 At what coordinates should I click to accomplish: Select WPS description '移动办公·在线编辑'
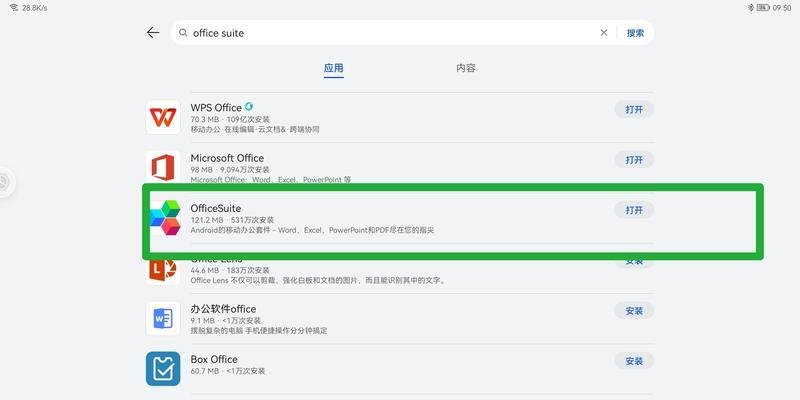[x=222, y=130]
